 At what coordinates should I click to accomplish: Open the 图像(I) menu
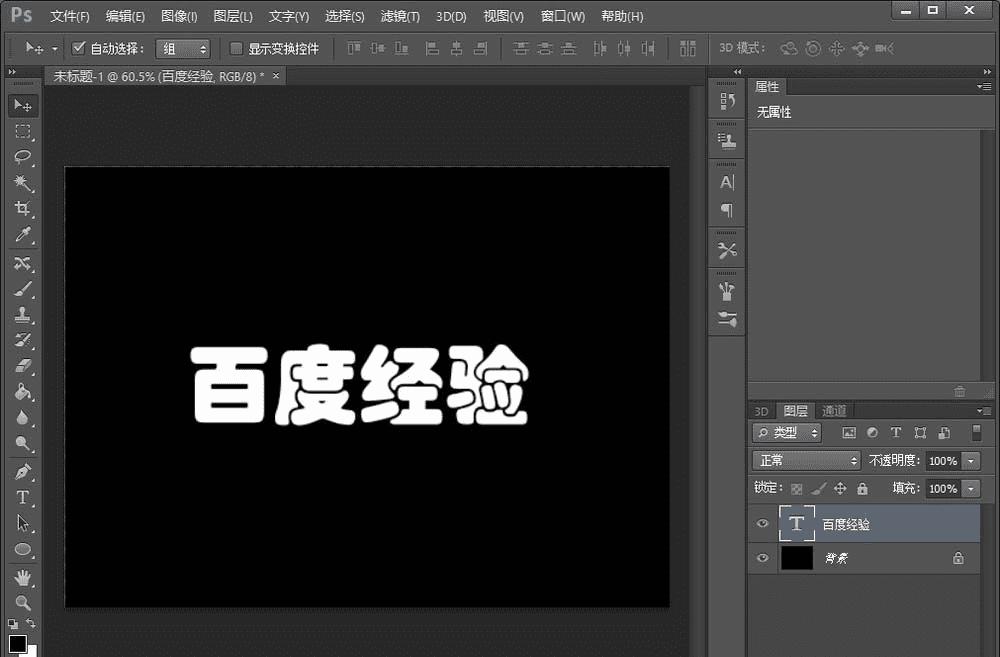coord(179,16)
